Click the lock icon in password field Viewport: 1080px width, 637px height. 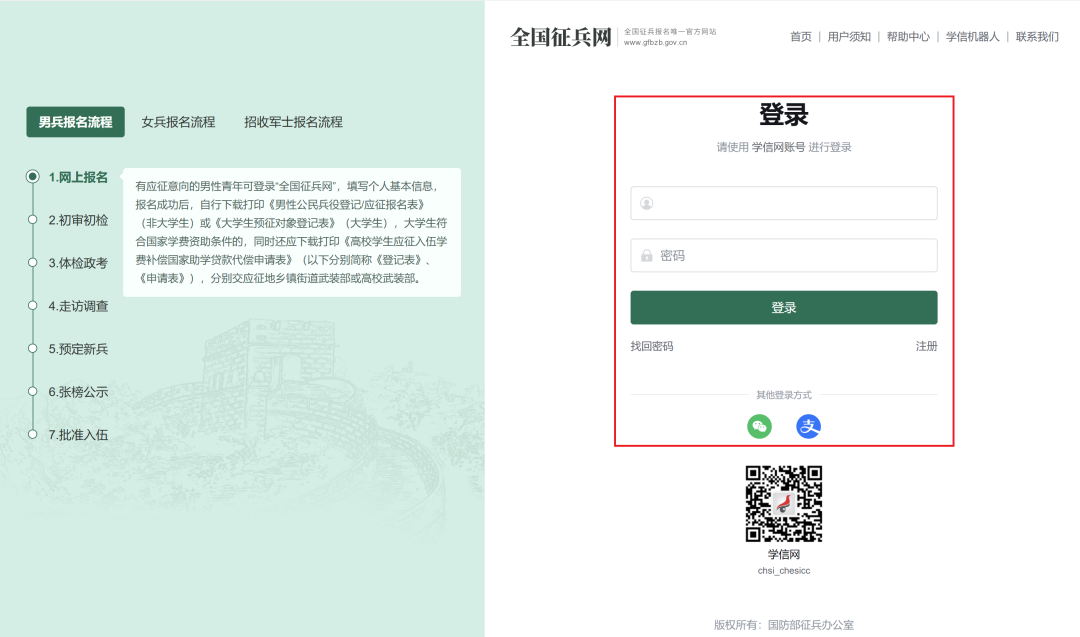click(x=647, y=256)
